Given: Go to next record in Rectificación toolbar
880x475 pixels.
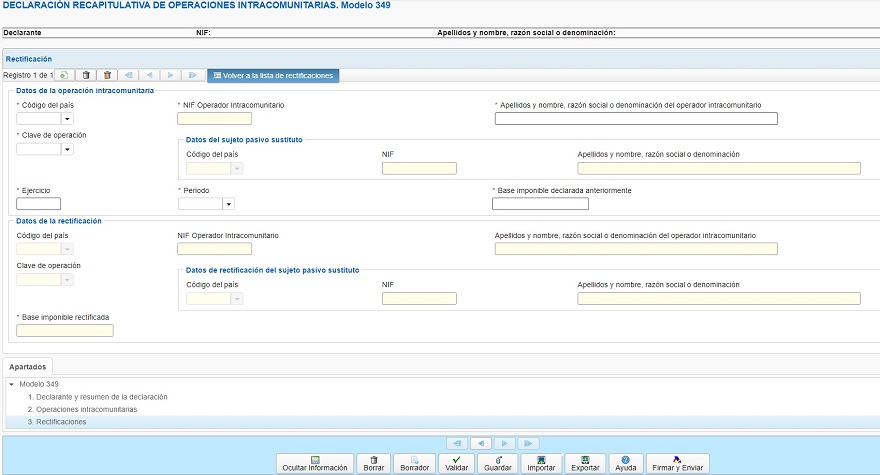Looking at the screenshot, I should point(171,75).
